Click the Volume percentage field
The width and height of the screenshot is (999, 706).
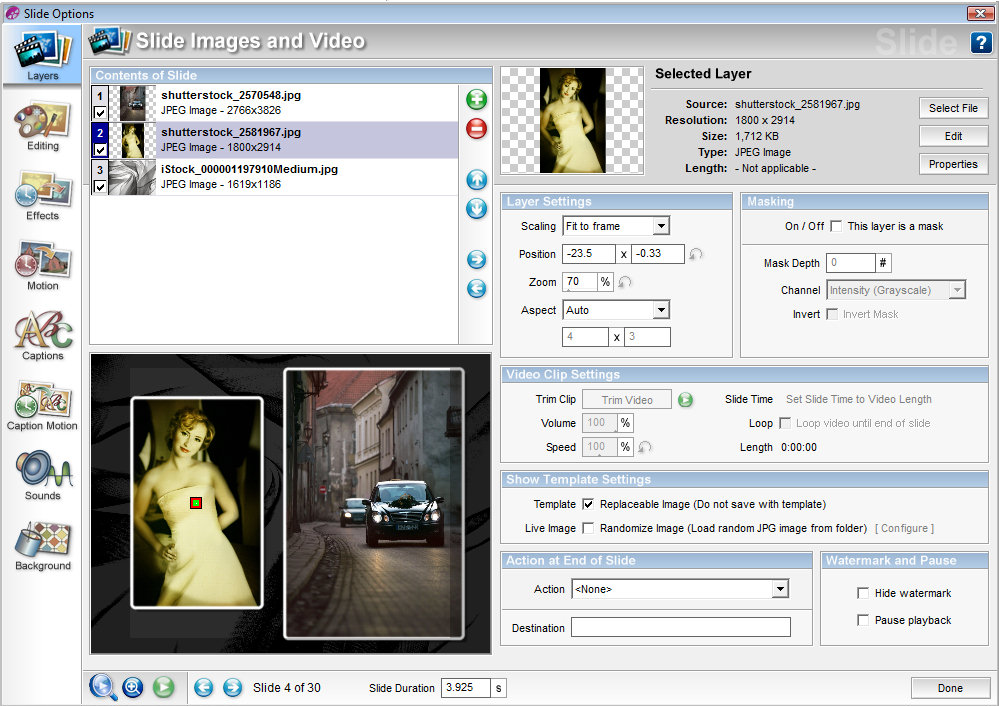[x=600, y=422]
